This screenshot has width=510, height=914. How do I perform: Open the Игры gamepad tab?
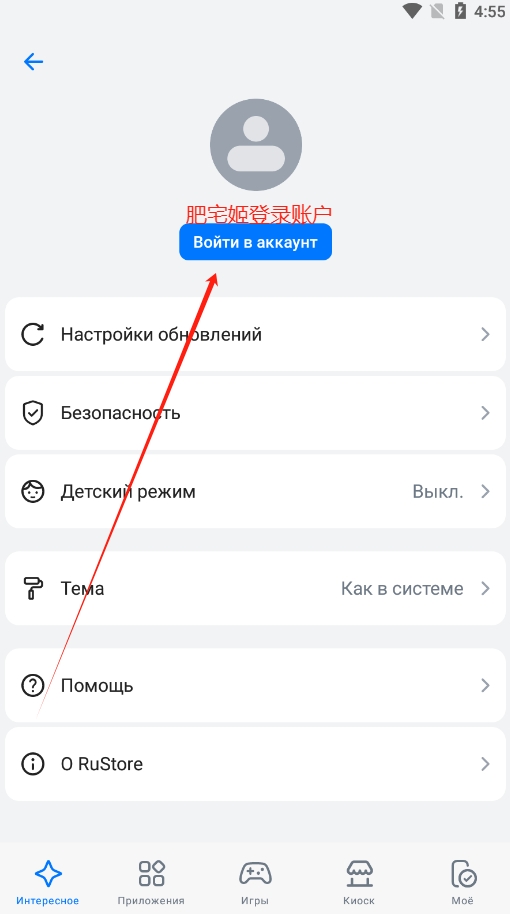[x=255, y=881]
